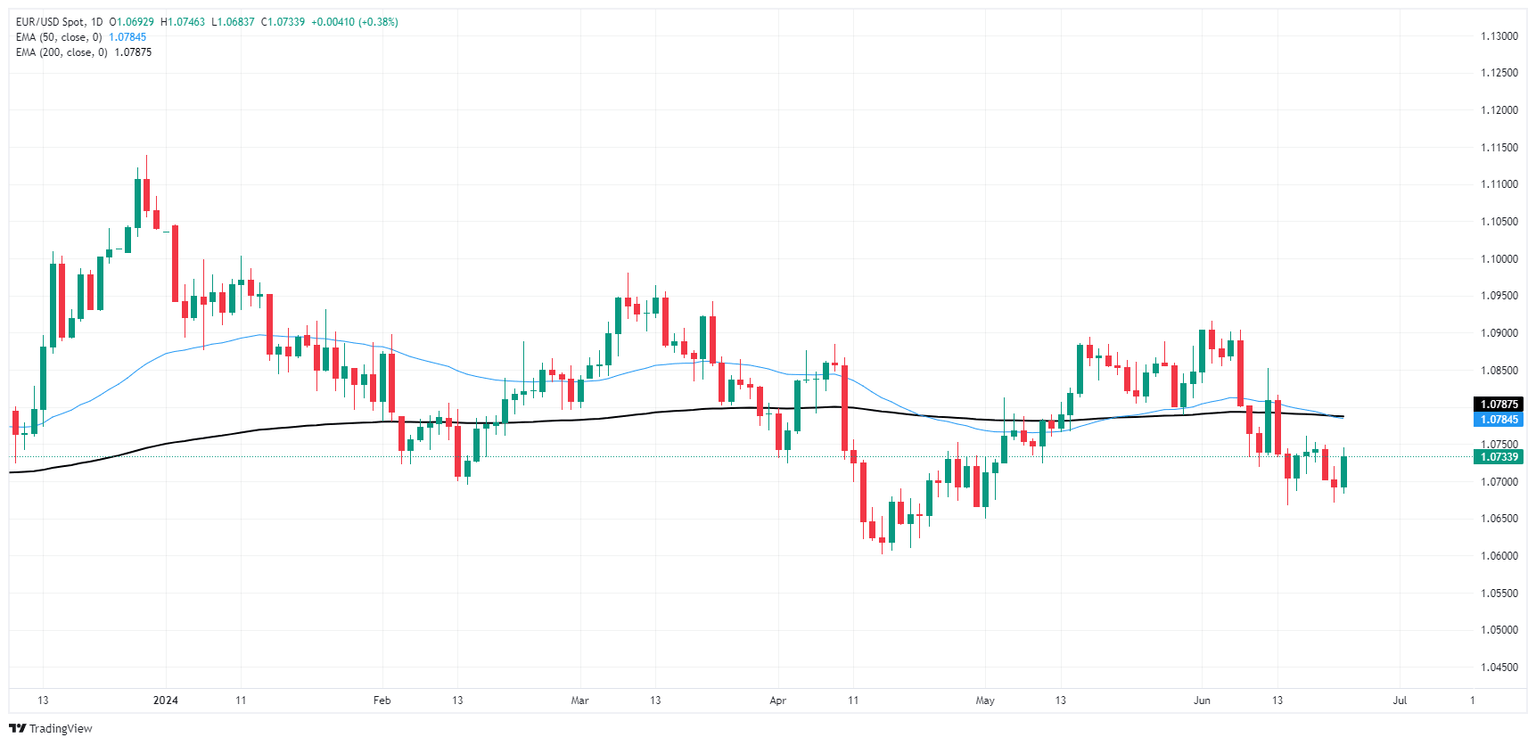Click the TradingView logo icon

click(18, 728)
